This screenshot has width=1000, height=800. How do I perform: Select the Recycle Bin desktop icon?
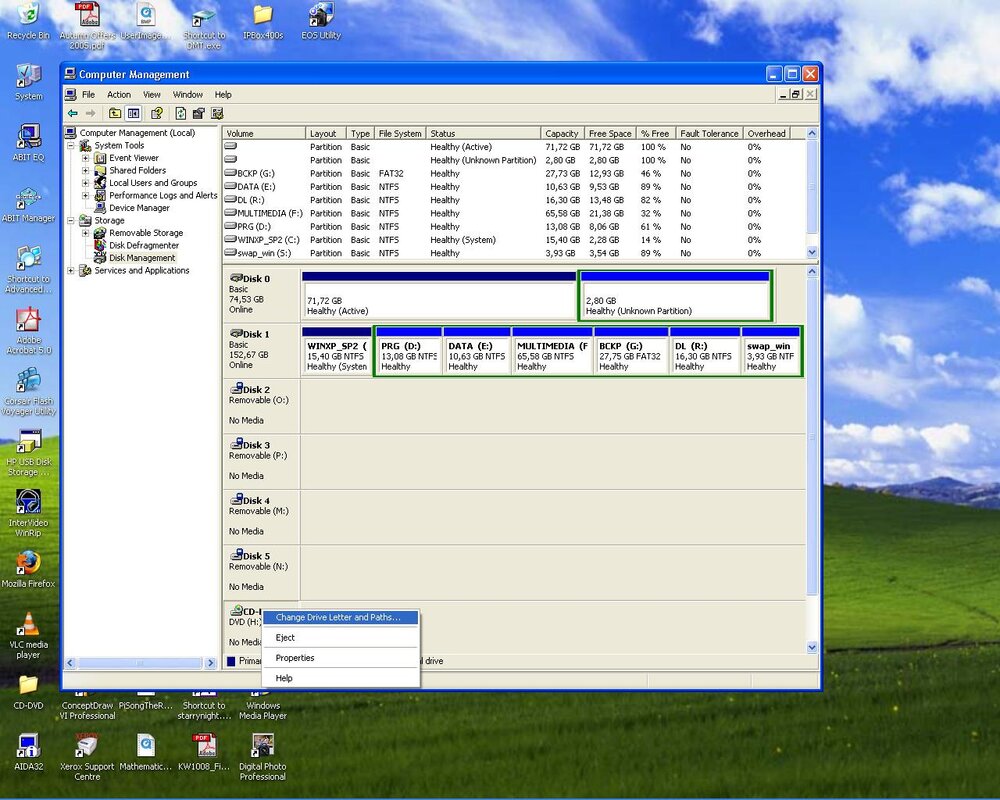pos(28,16)
